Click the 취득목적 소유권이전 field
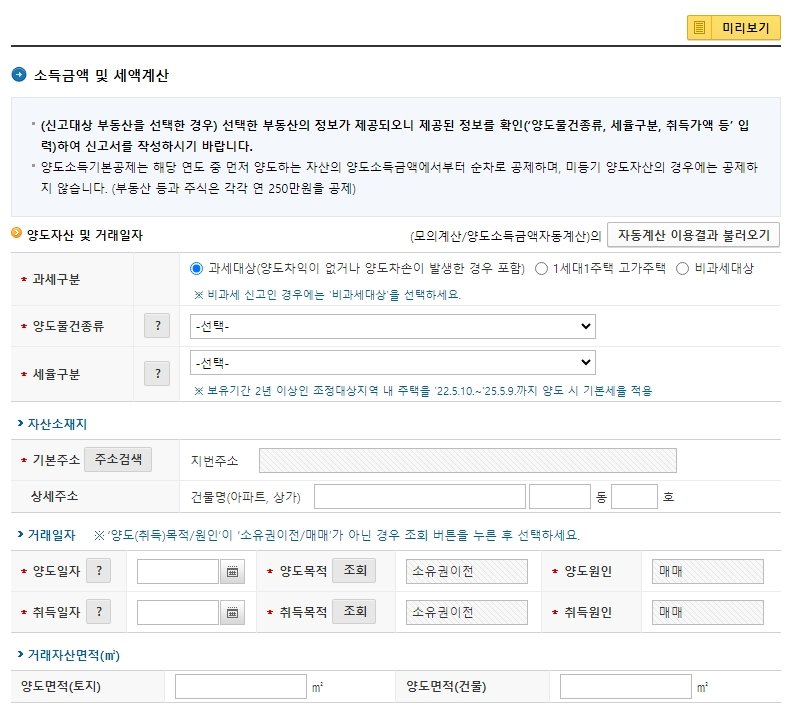Screen dimensions: 788x716 point(466,612)
